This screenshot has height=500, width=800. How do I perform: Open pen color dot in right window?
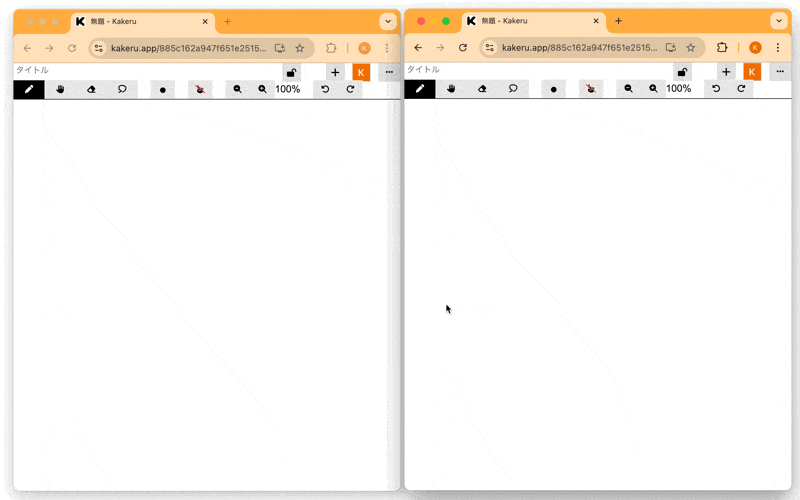[554, 89]
